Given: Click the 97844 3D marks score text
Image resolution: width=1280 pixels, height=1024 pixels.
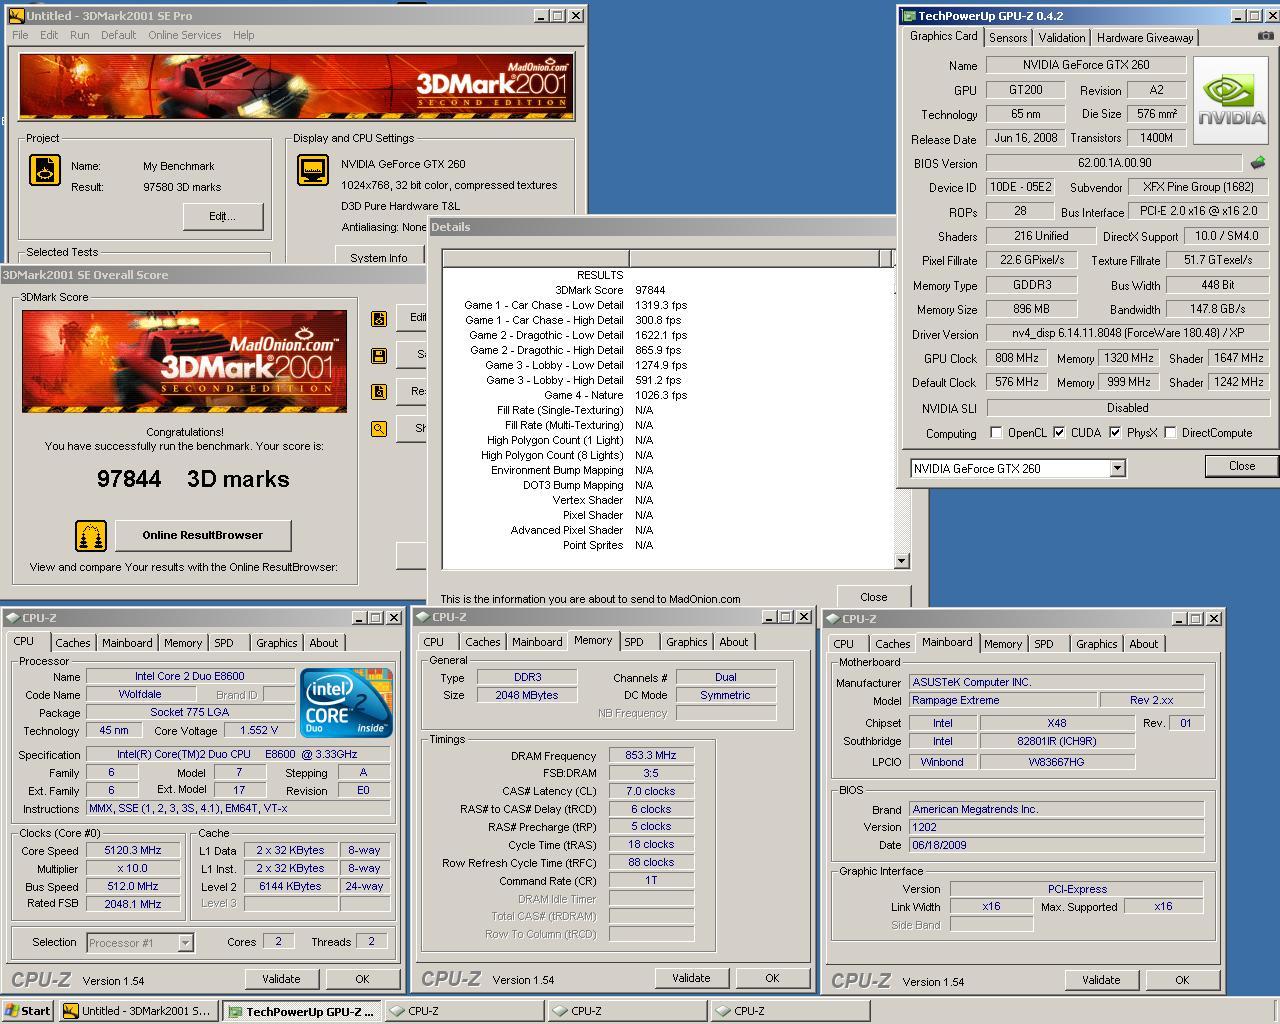Looking at the screenshot, I should coord(193,479).
